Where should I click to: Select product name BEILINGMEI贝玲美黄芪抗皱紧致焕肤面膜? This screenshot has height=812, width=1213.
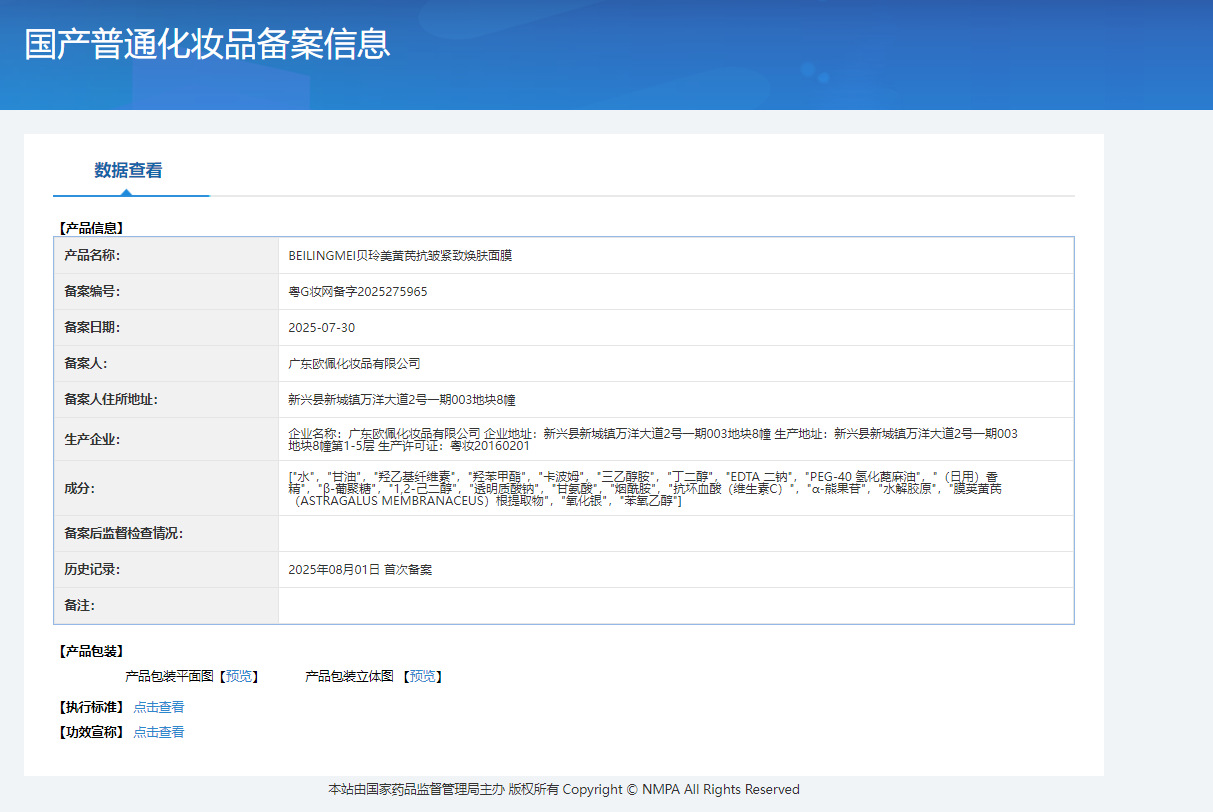[x=400, y=256]
